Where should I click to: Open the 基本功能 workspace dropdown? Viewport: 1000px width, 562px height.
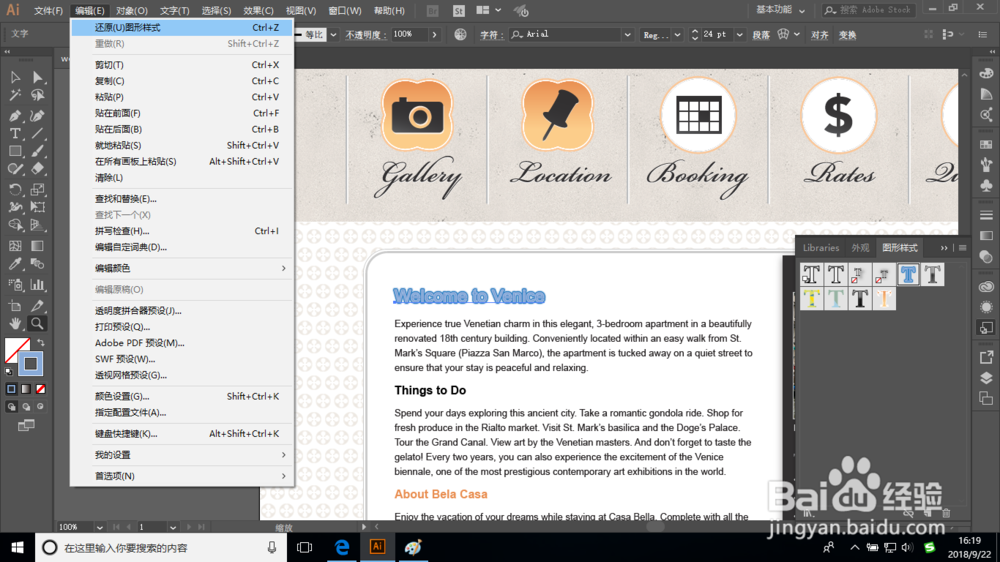[x=781, y=10]
